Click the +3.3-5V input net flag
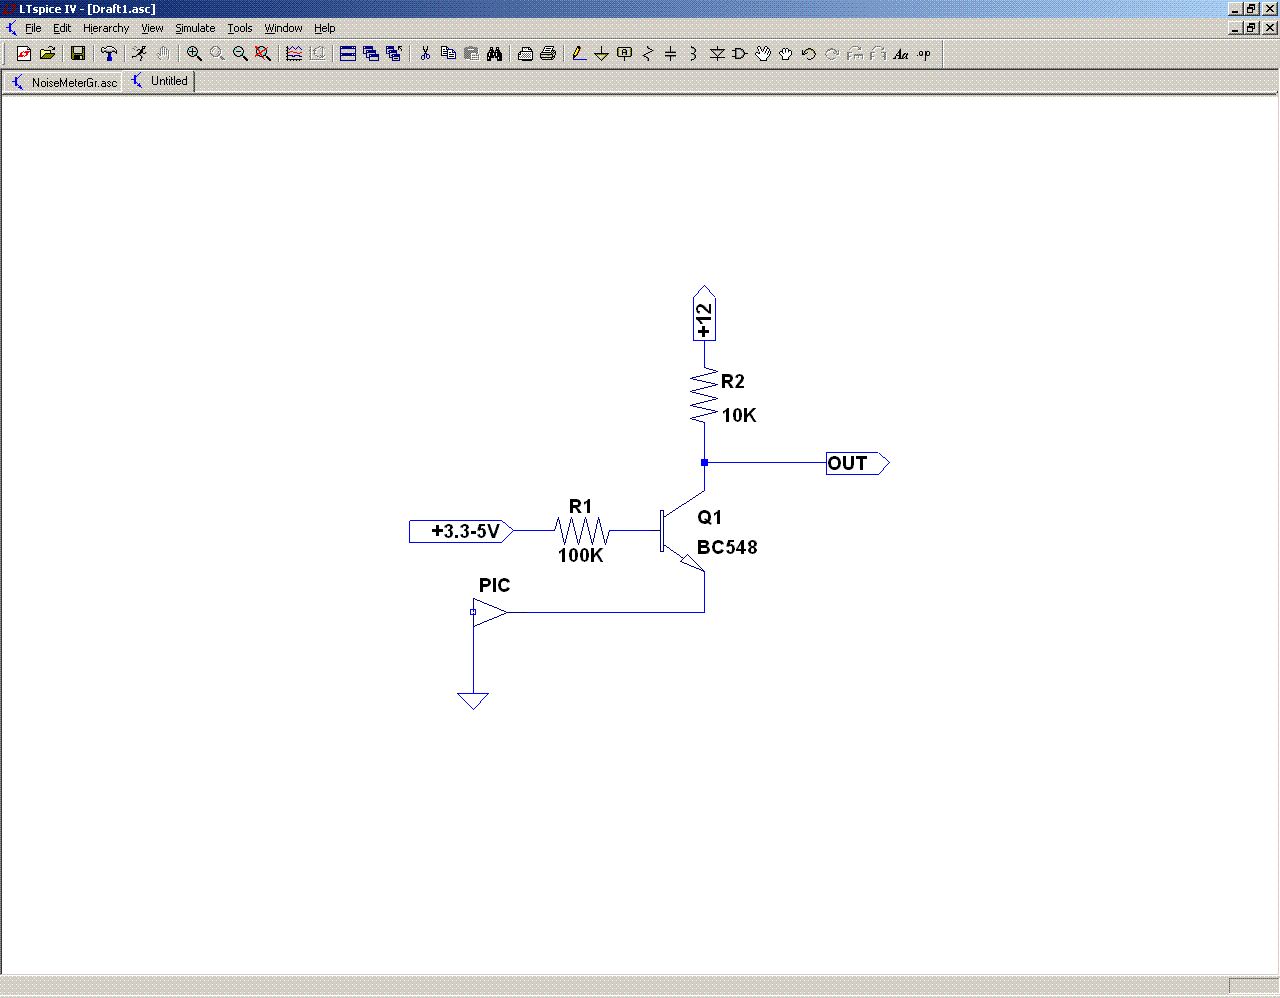1280x998 pixels. coord(461,531)
